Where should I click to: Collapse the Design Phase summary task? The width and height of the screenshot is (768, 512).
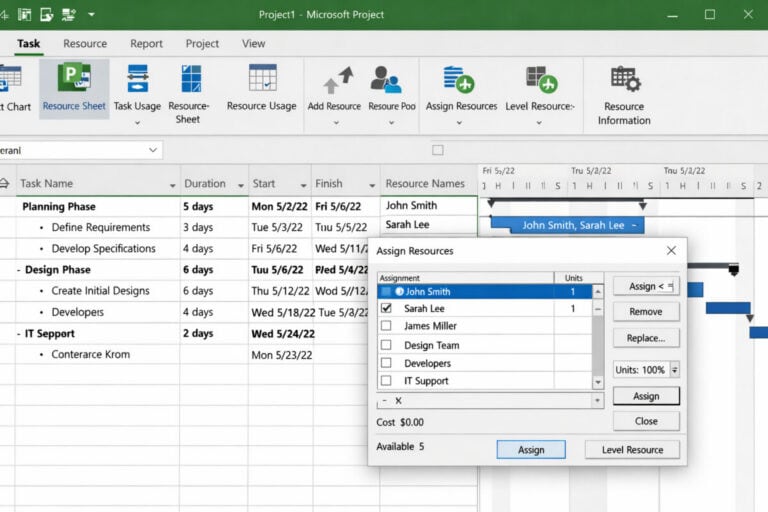19,270
